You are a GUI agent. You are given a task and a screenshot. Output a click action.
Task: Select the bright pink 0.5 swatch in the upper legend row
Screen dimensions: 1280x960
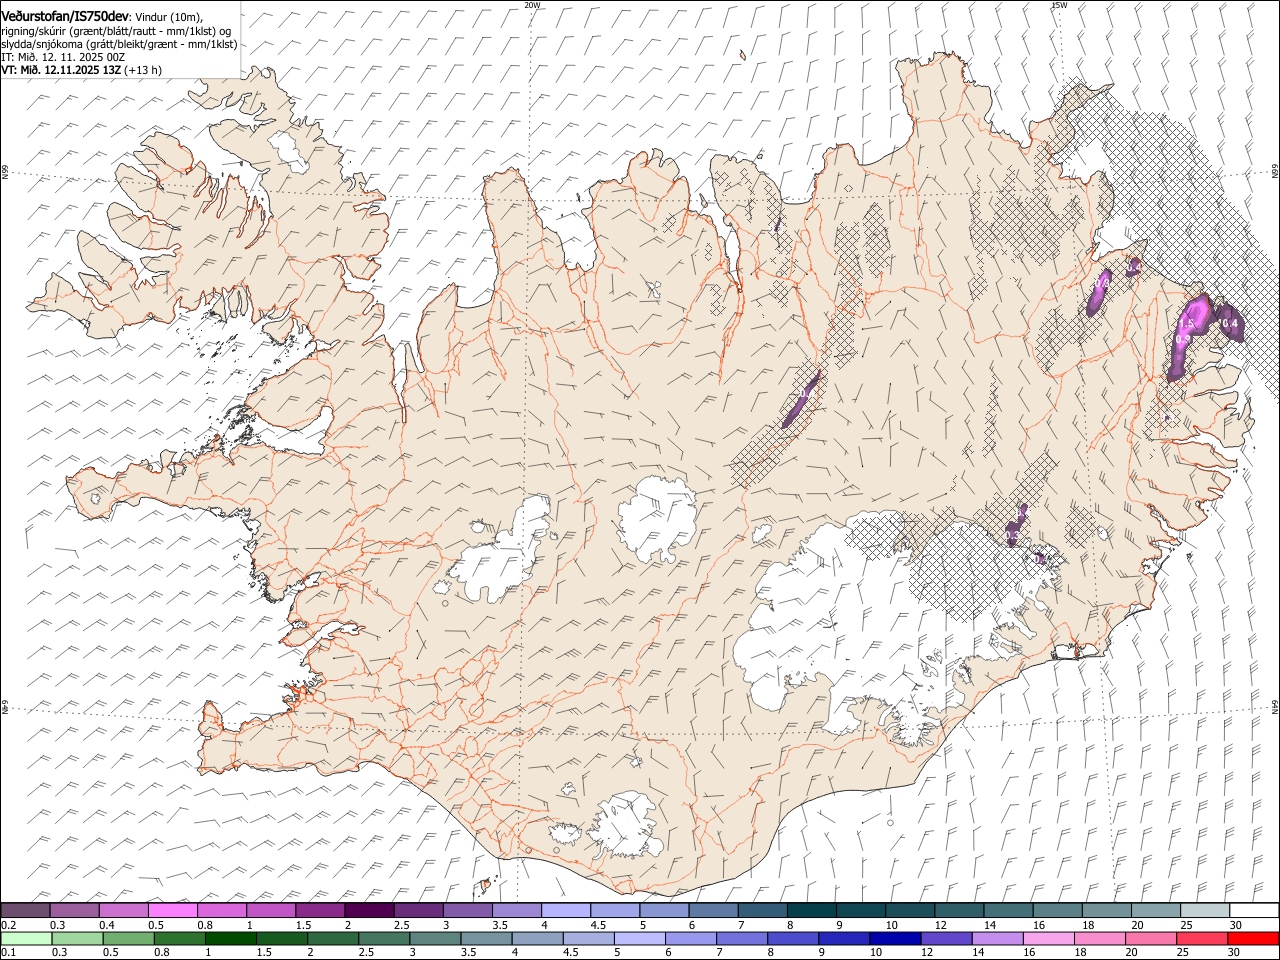(x=172, y=910)
